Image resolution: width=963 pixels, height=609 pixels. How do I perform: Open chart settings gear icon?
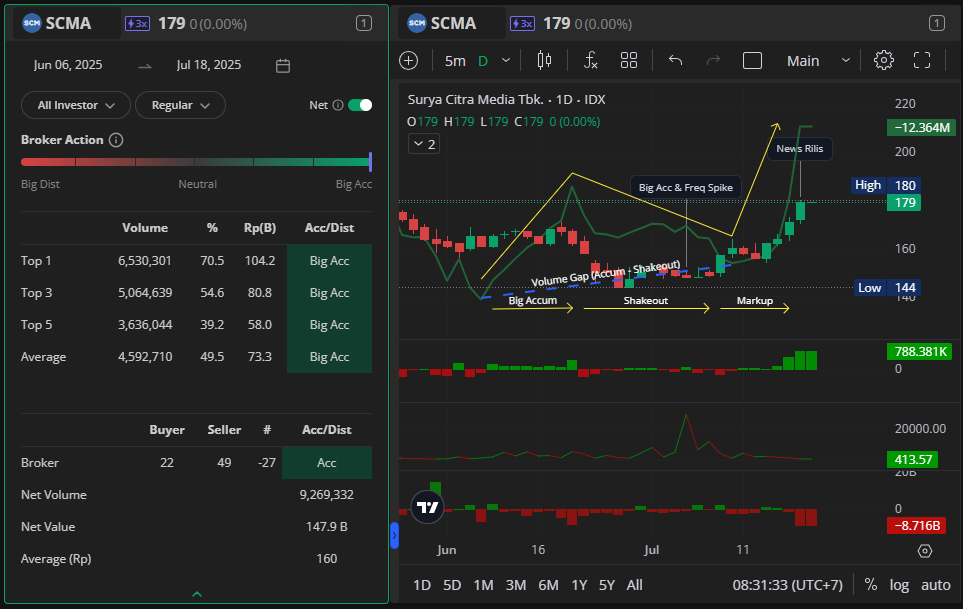[884, 60]
